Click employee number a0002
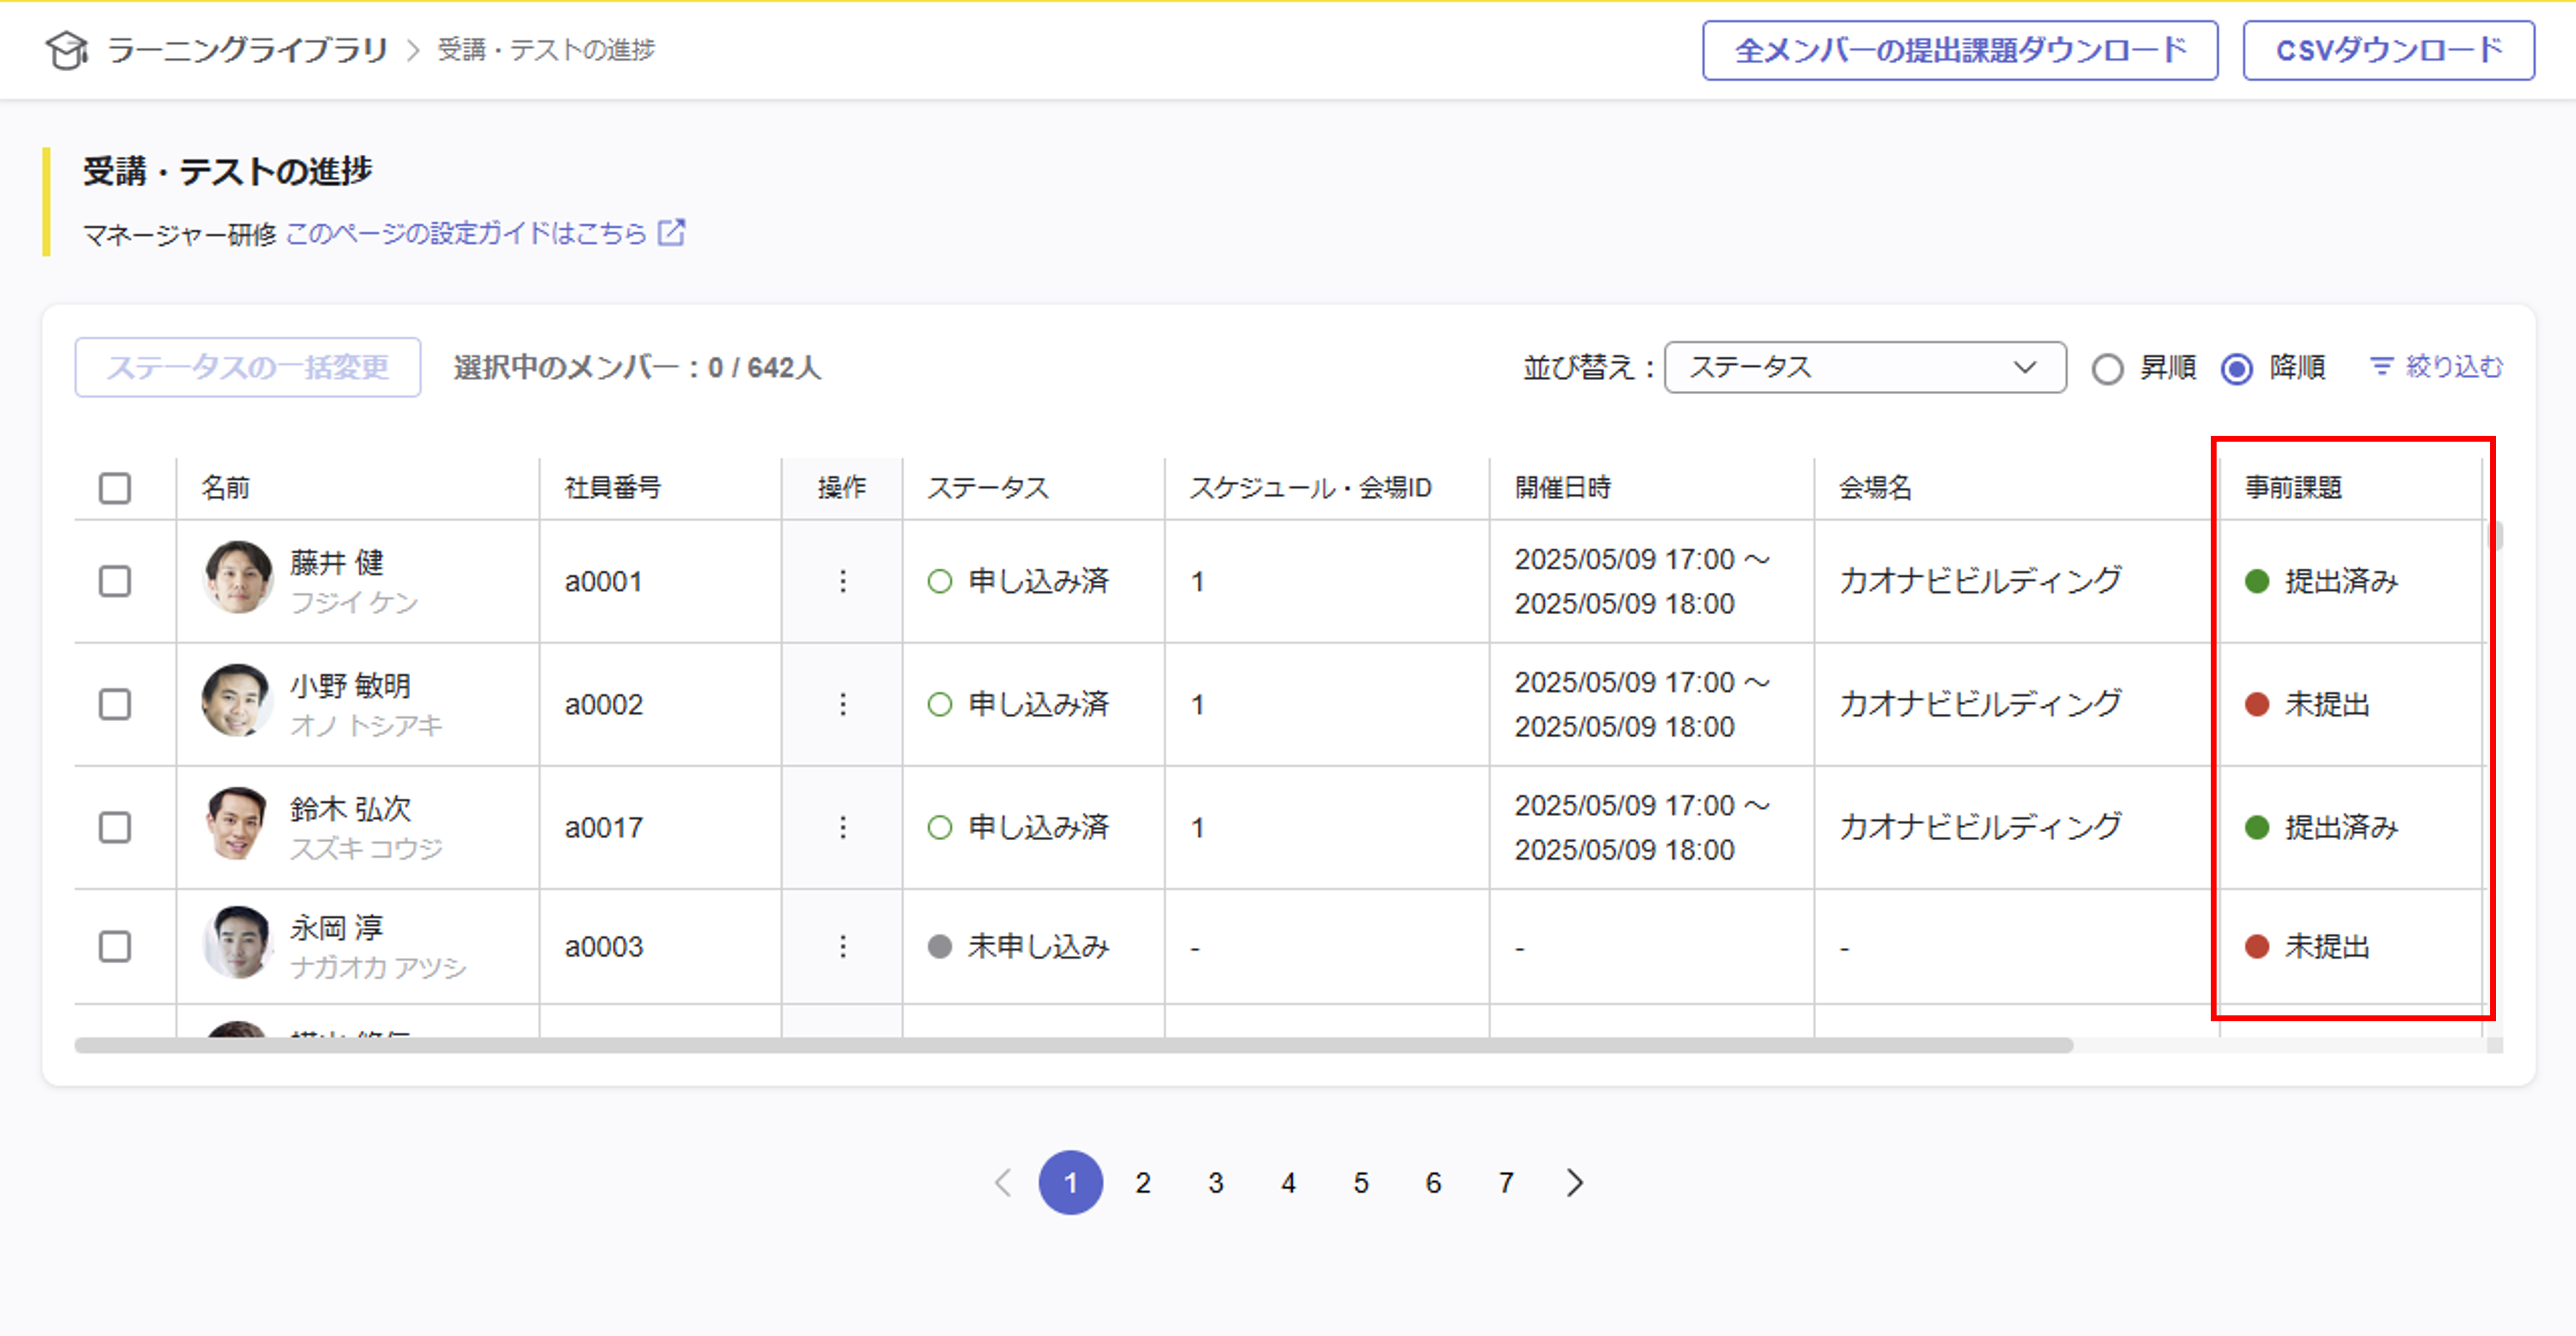 (603, 704)
